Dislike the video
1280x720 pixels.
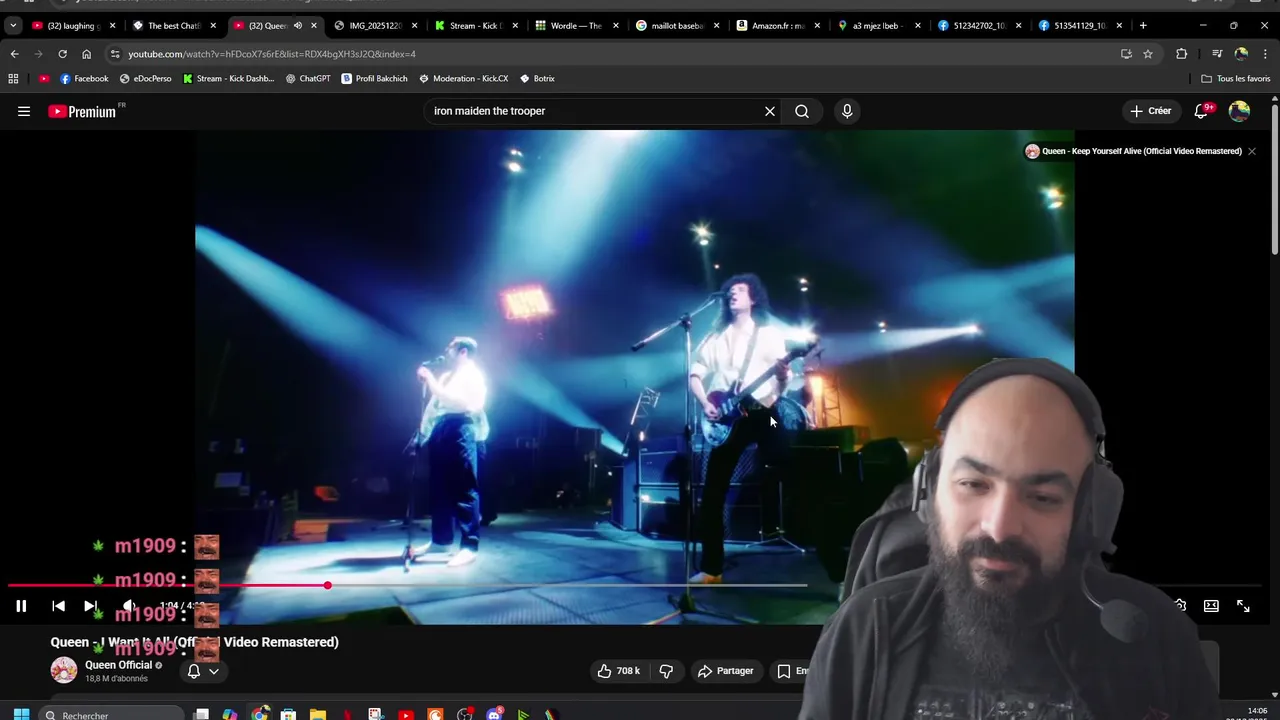click(x=666, y=671)
